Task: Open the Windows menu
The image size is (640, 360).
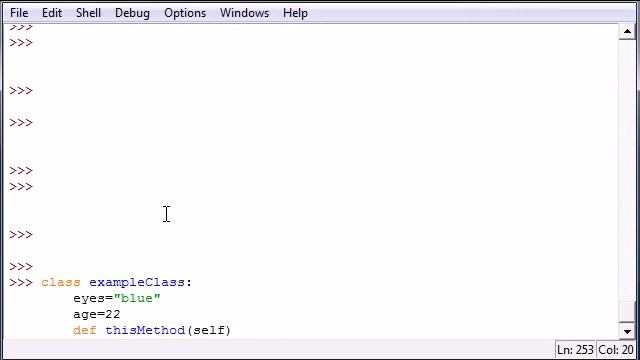Action: point(244,13)
